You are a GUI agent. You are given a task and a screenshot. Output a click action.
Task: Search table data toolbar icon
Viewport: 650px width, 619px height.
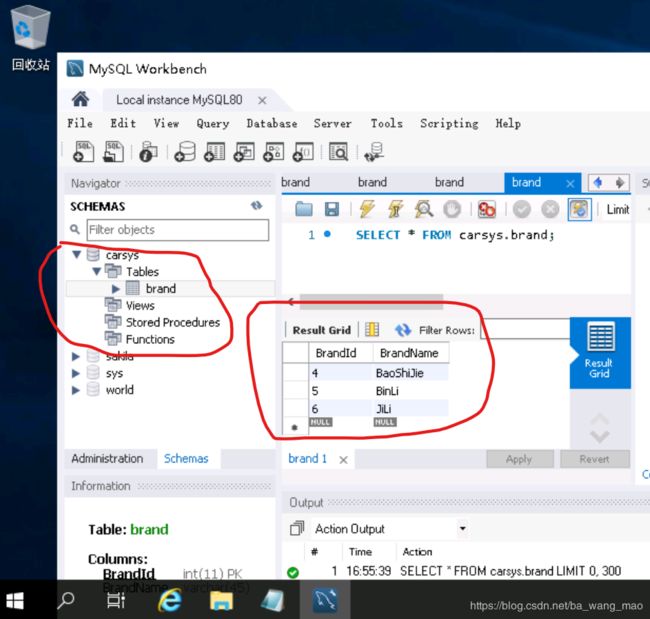point(339,152)
